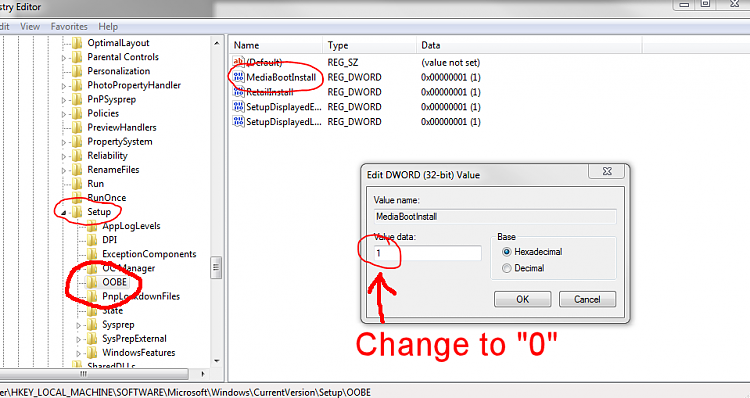The image size is (750, 398).
Task: Select the WindowsFeatures folder icon
Action: click(92, 353)
